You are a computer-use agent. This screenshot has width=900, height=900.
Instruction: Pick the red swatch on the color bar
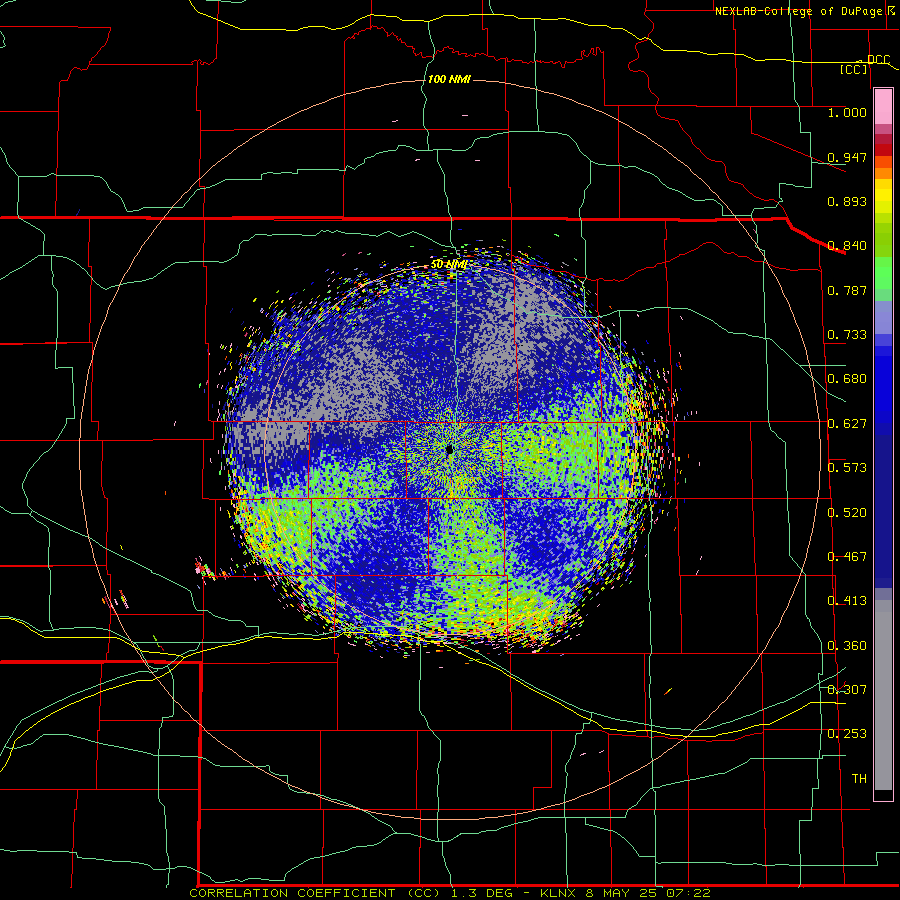click(883, 150)
